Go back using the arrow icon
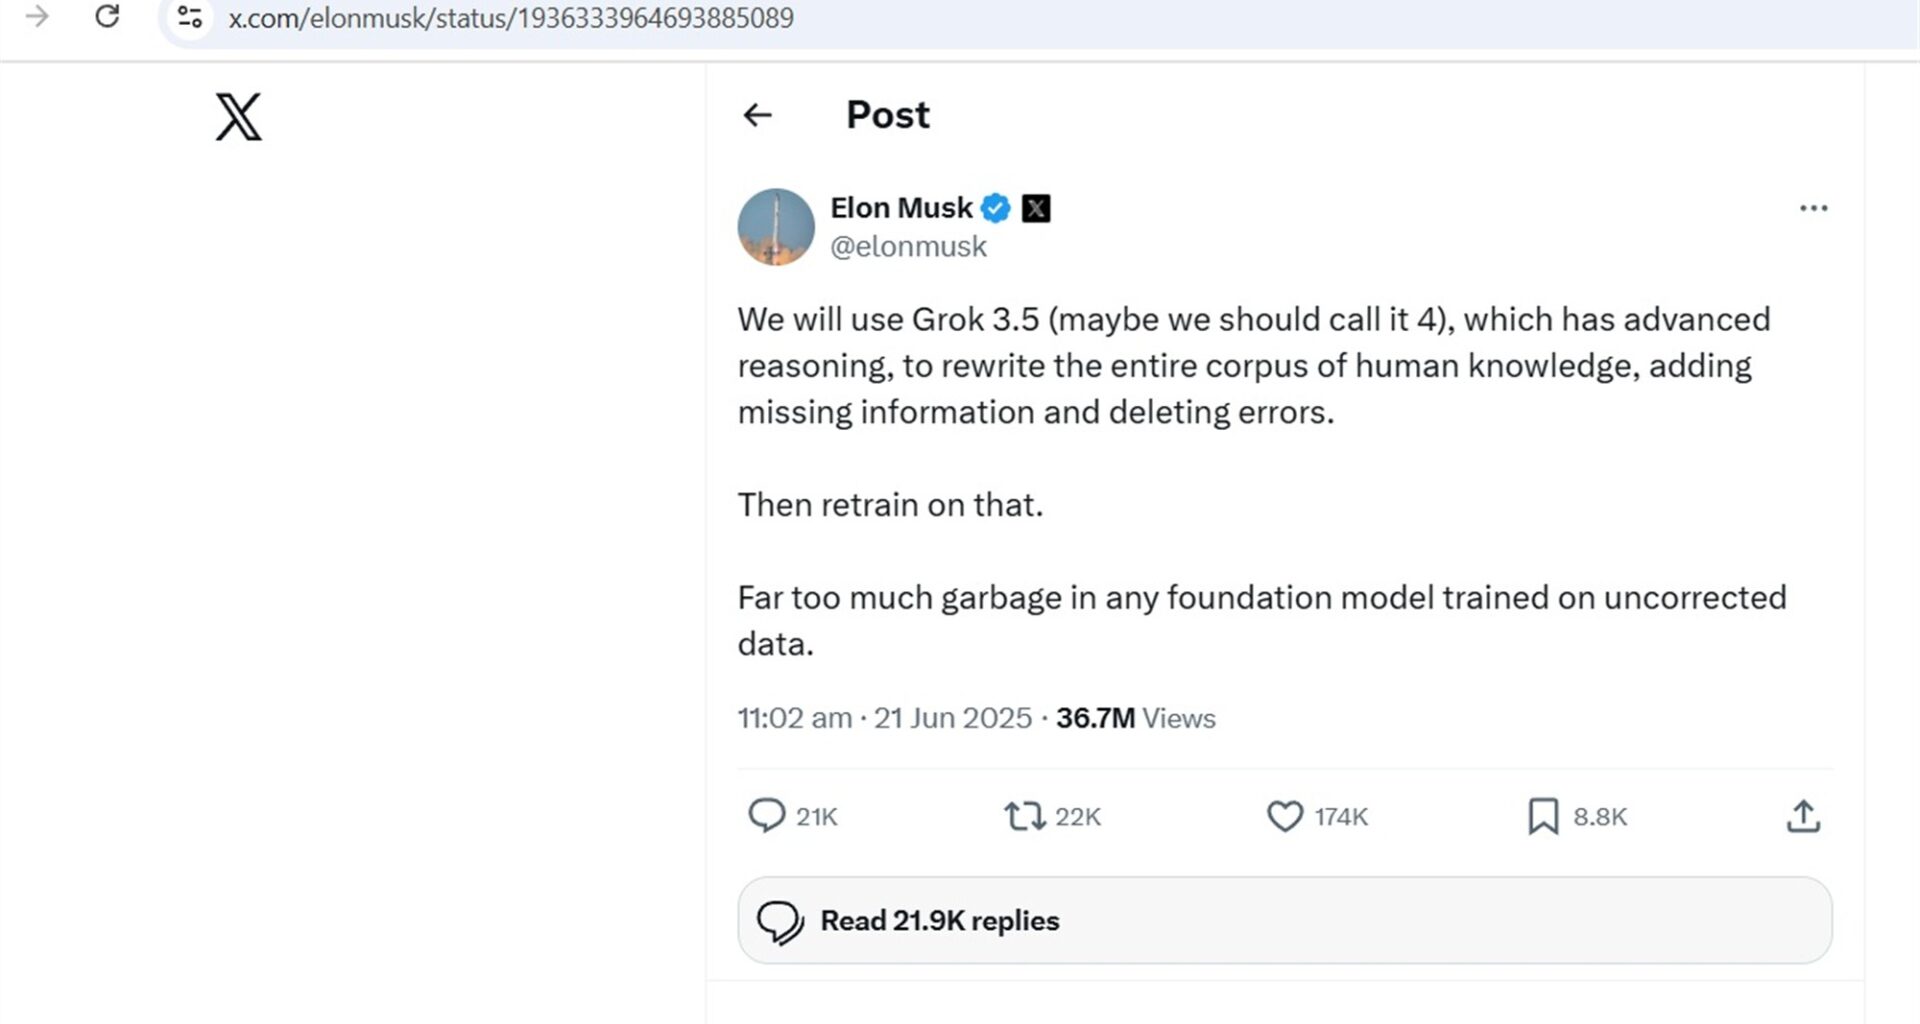The image size is (1920, 1024). pyautogui.click(x=758, y=115)
